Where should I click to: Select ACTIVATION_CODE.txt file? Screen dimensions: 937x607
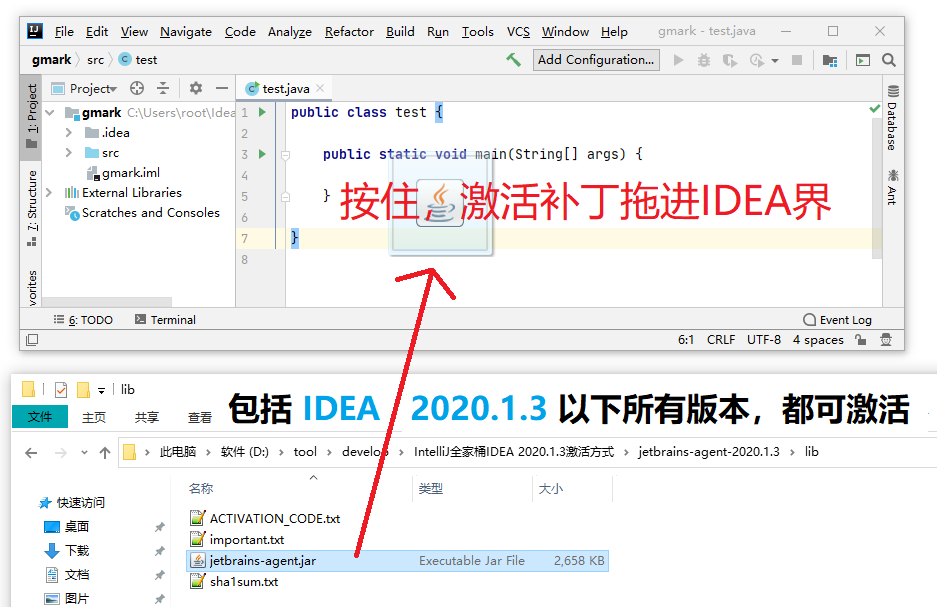[x=275, y=519]
